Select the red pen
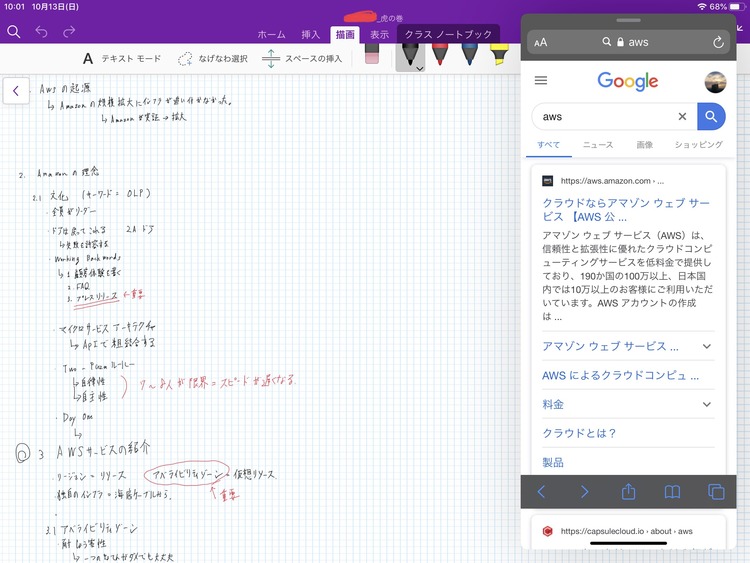Screen dimensions: 750x563 tap(440, 54)
